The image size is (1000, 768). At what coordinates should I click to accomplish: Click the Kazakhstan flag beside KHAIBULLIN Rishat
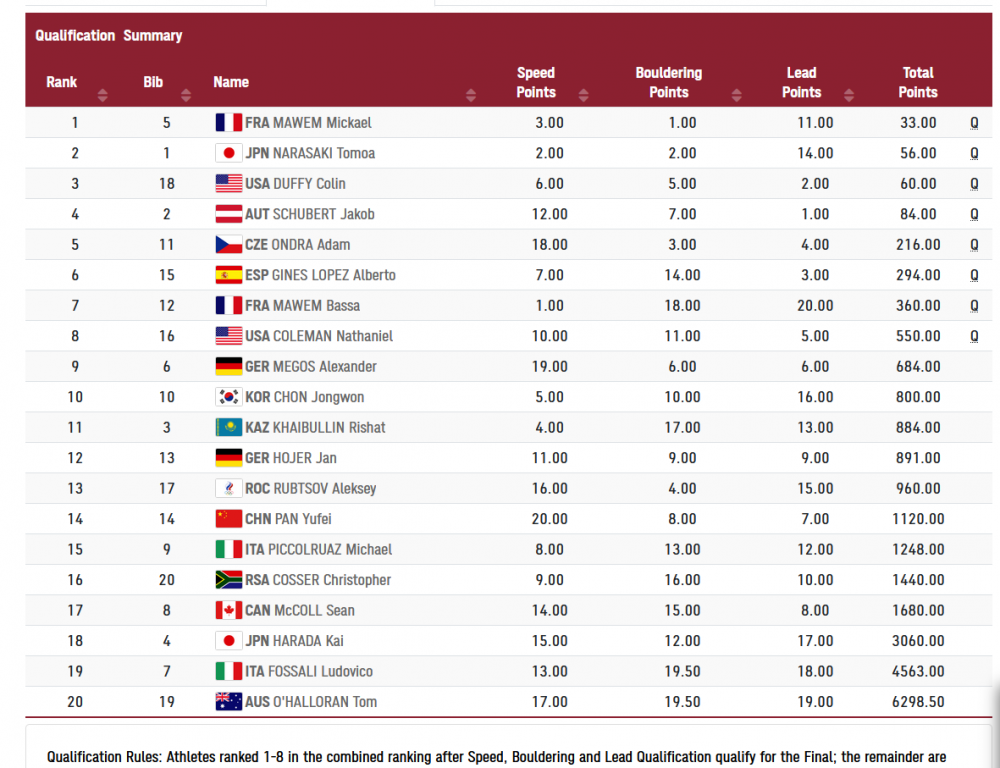228,428
